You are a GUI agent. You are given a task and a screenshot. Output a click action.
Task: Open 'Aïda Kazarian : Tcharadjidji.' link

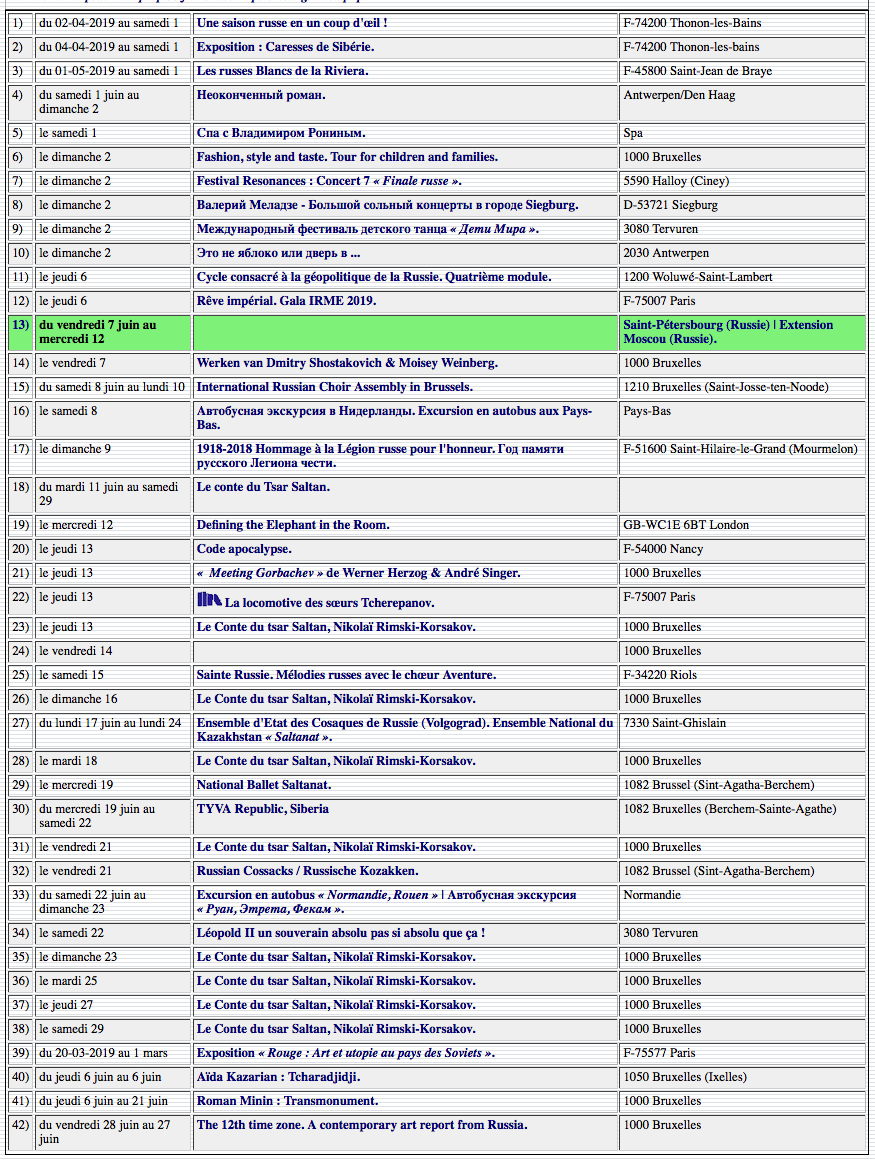(x=279, y=1077)
